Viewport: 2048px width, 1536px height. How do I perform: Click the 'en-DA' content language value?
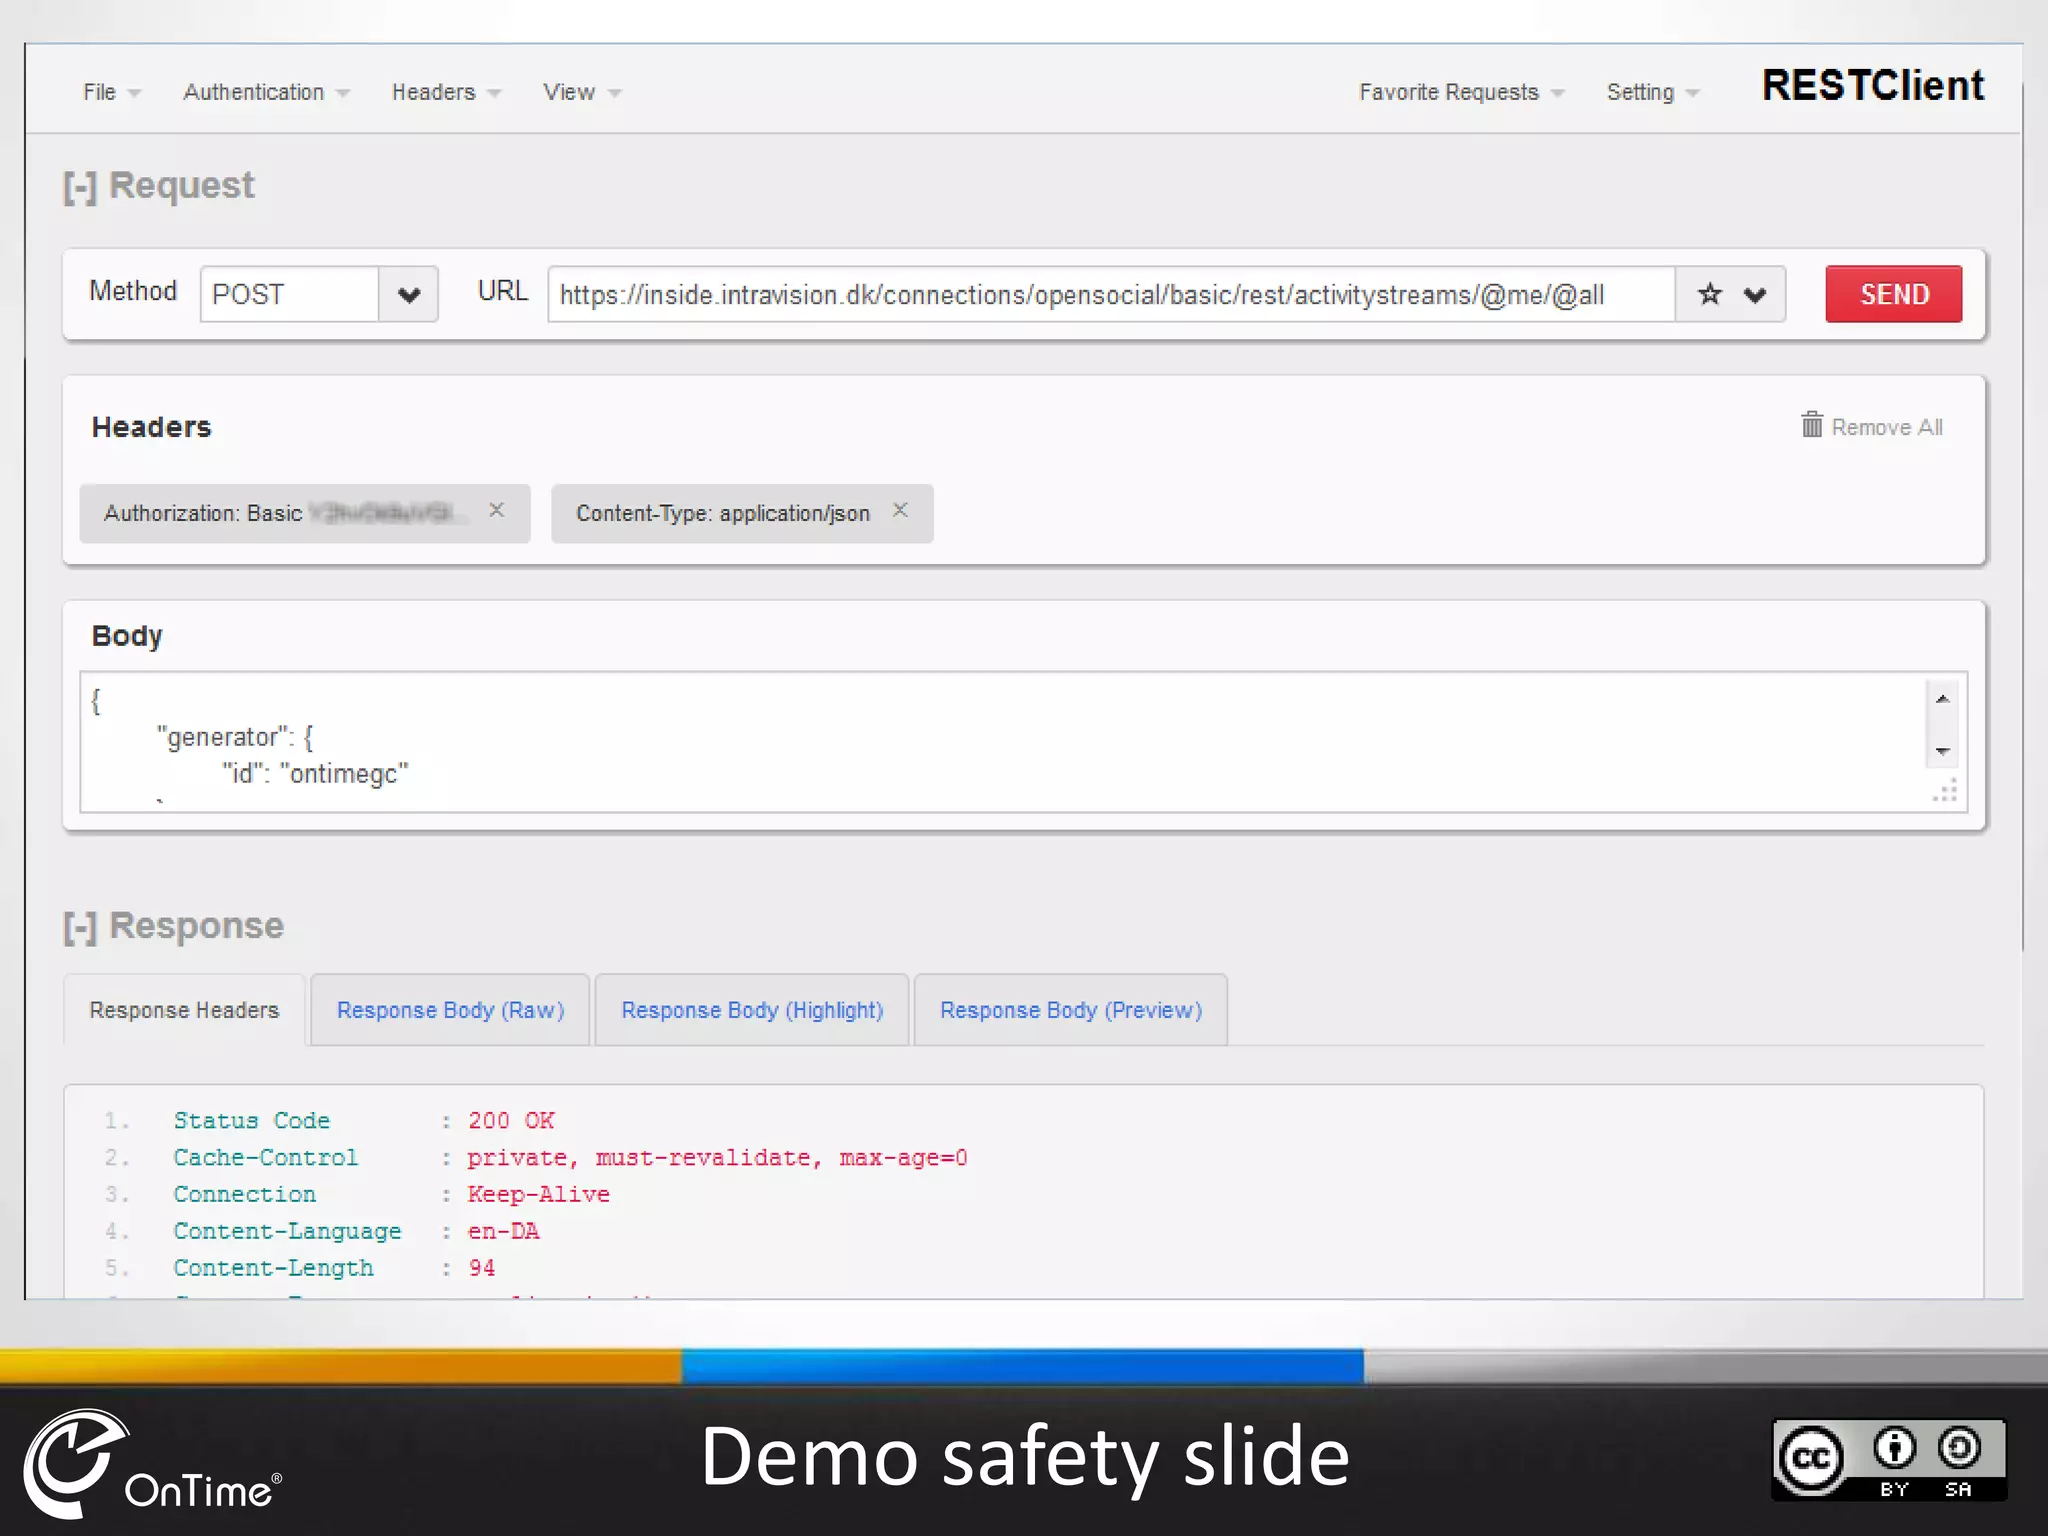coord(503,1232)
